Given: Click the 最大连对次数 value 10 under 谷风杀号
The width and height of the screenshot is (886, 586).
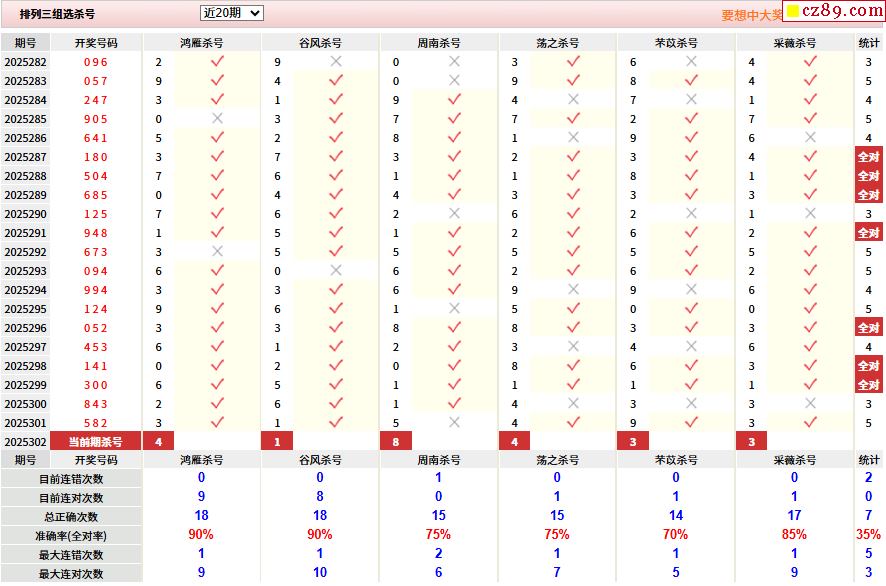Looking at the screenshot, I should coord(320,572).
